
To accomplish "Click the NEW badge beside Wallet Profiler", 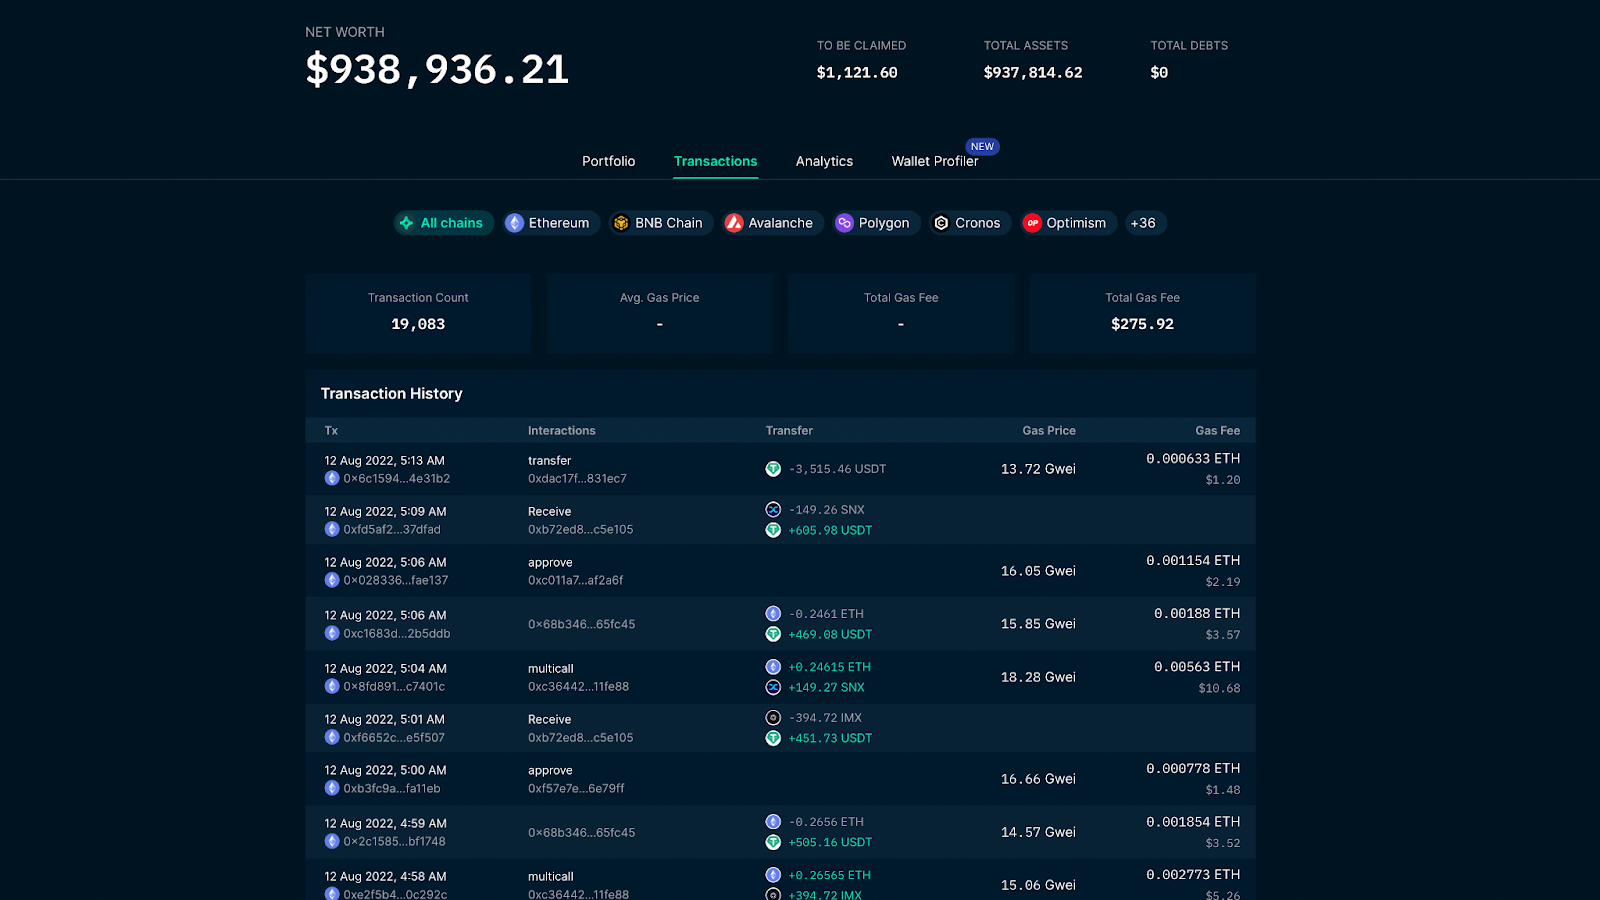I will (x=982, y=146).
